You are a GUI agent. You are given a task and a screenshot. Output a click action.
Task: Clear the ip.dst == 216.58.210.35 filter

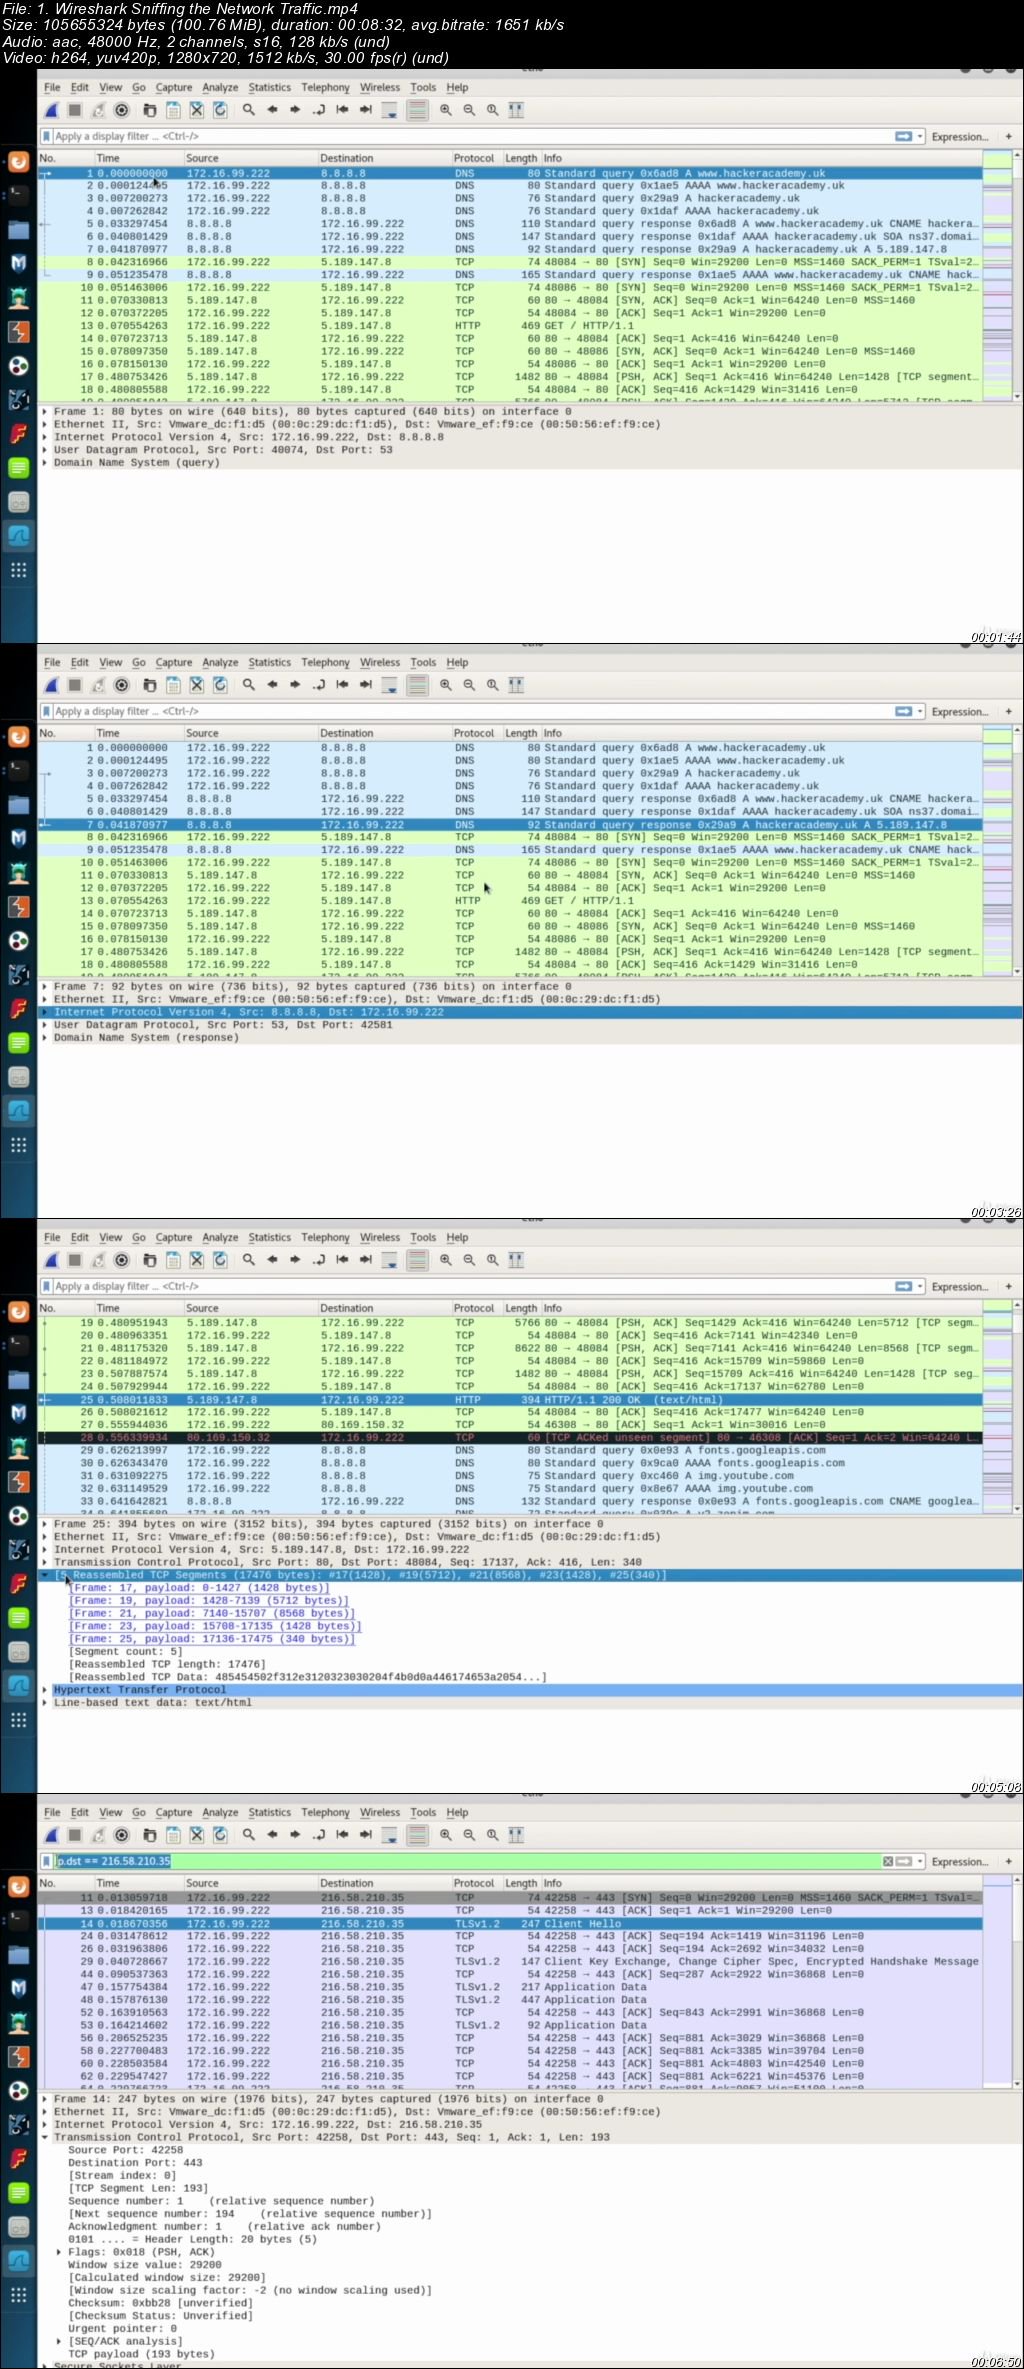[888, 1861]
